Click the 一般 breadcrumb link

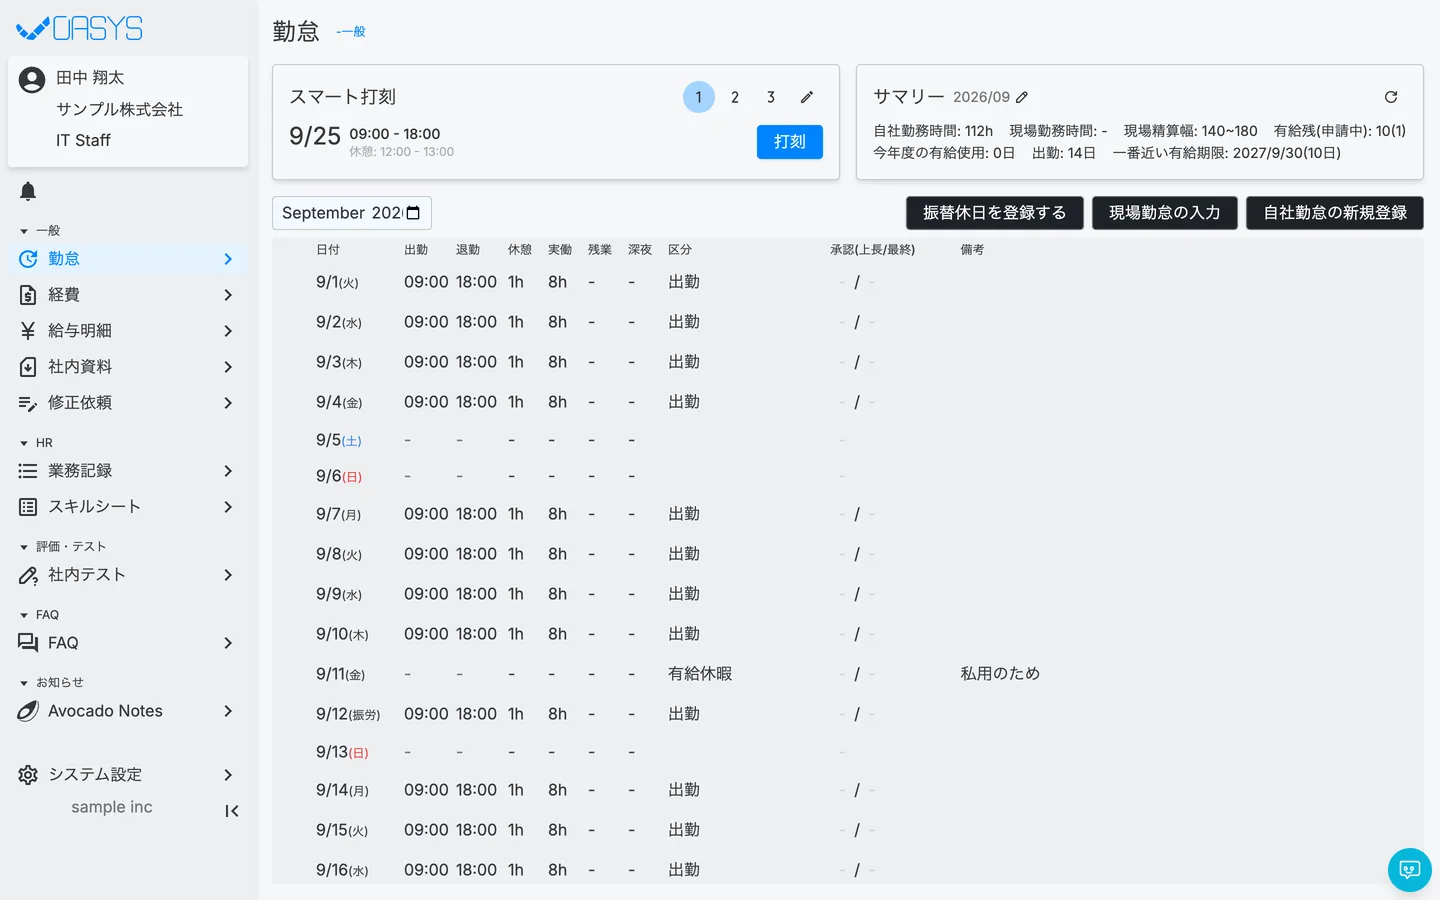(x=352, y=32)
